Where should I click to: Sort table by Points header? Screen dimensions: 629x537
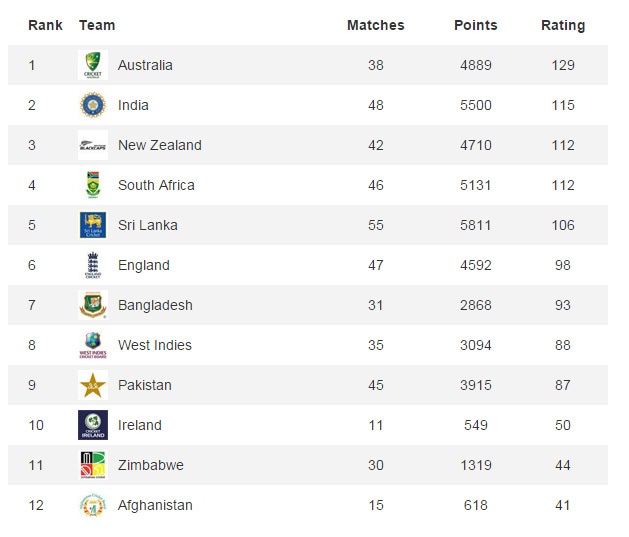pos(475,25)
